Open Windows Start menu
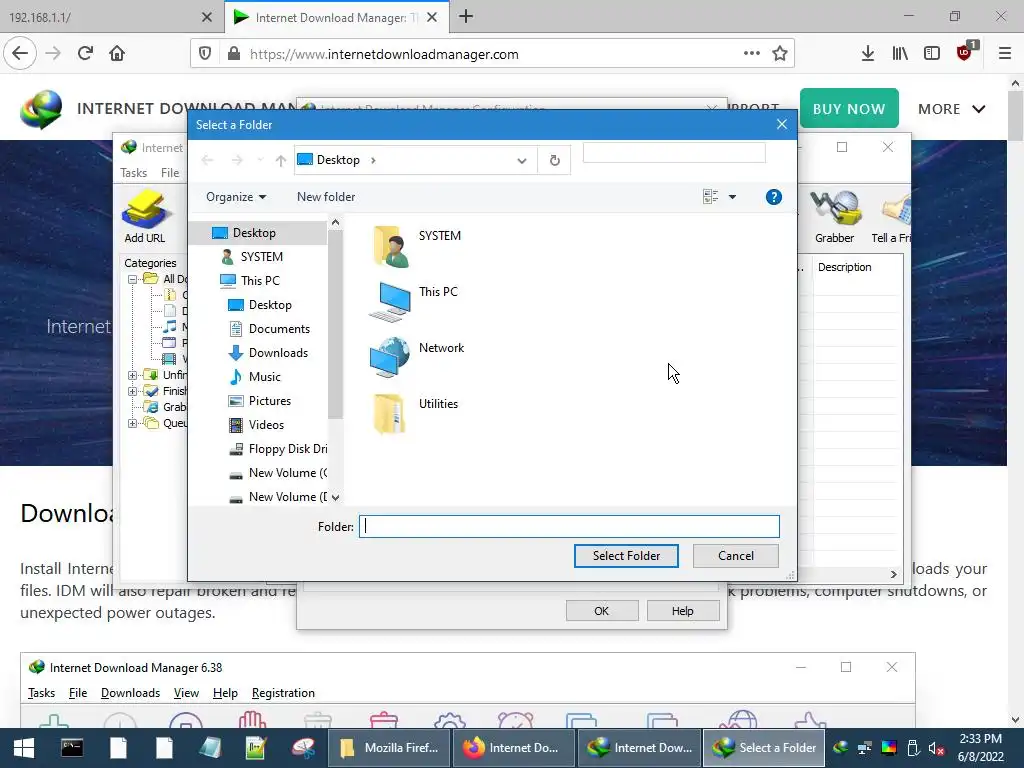 coord(24,748)
